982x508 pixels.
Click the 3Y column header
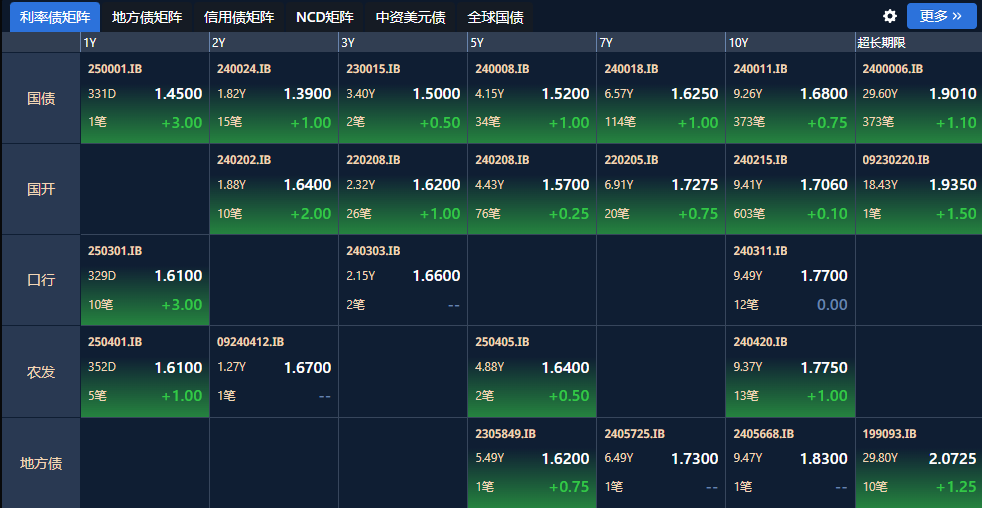click(403, 43)
